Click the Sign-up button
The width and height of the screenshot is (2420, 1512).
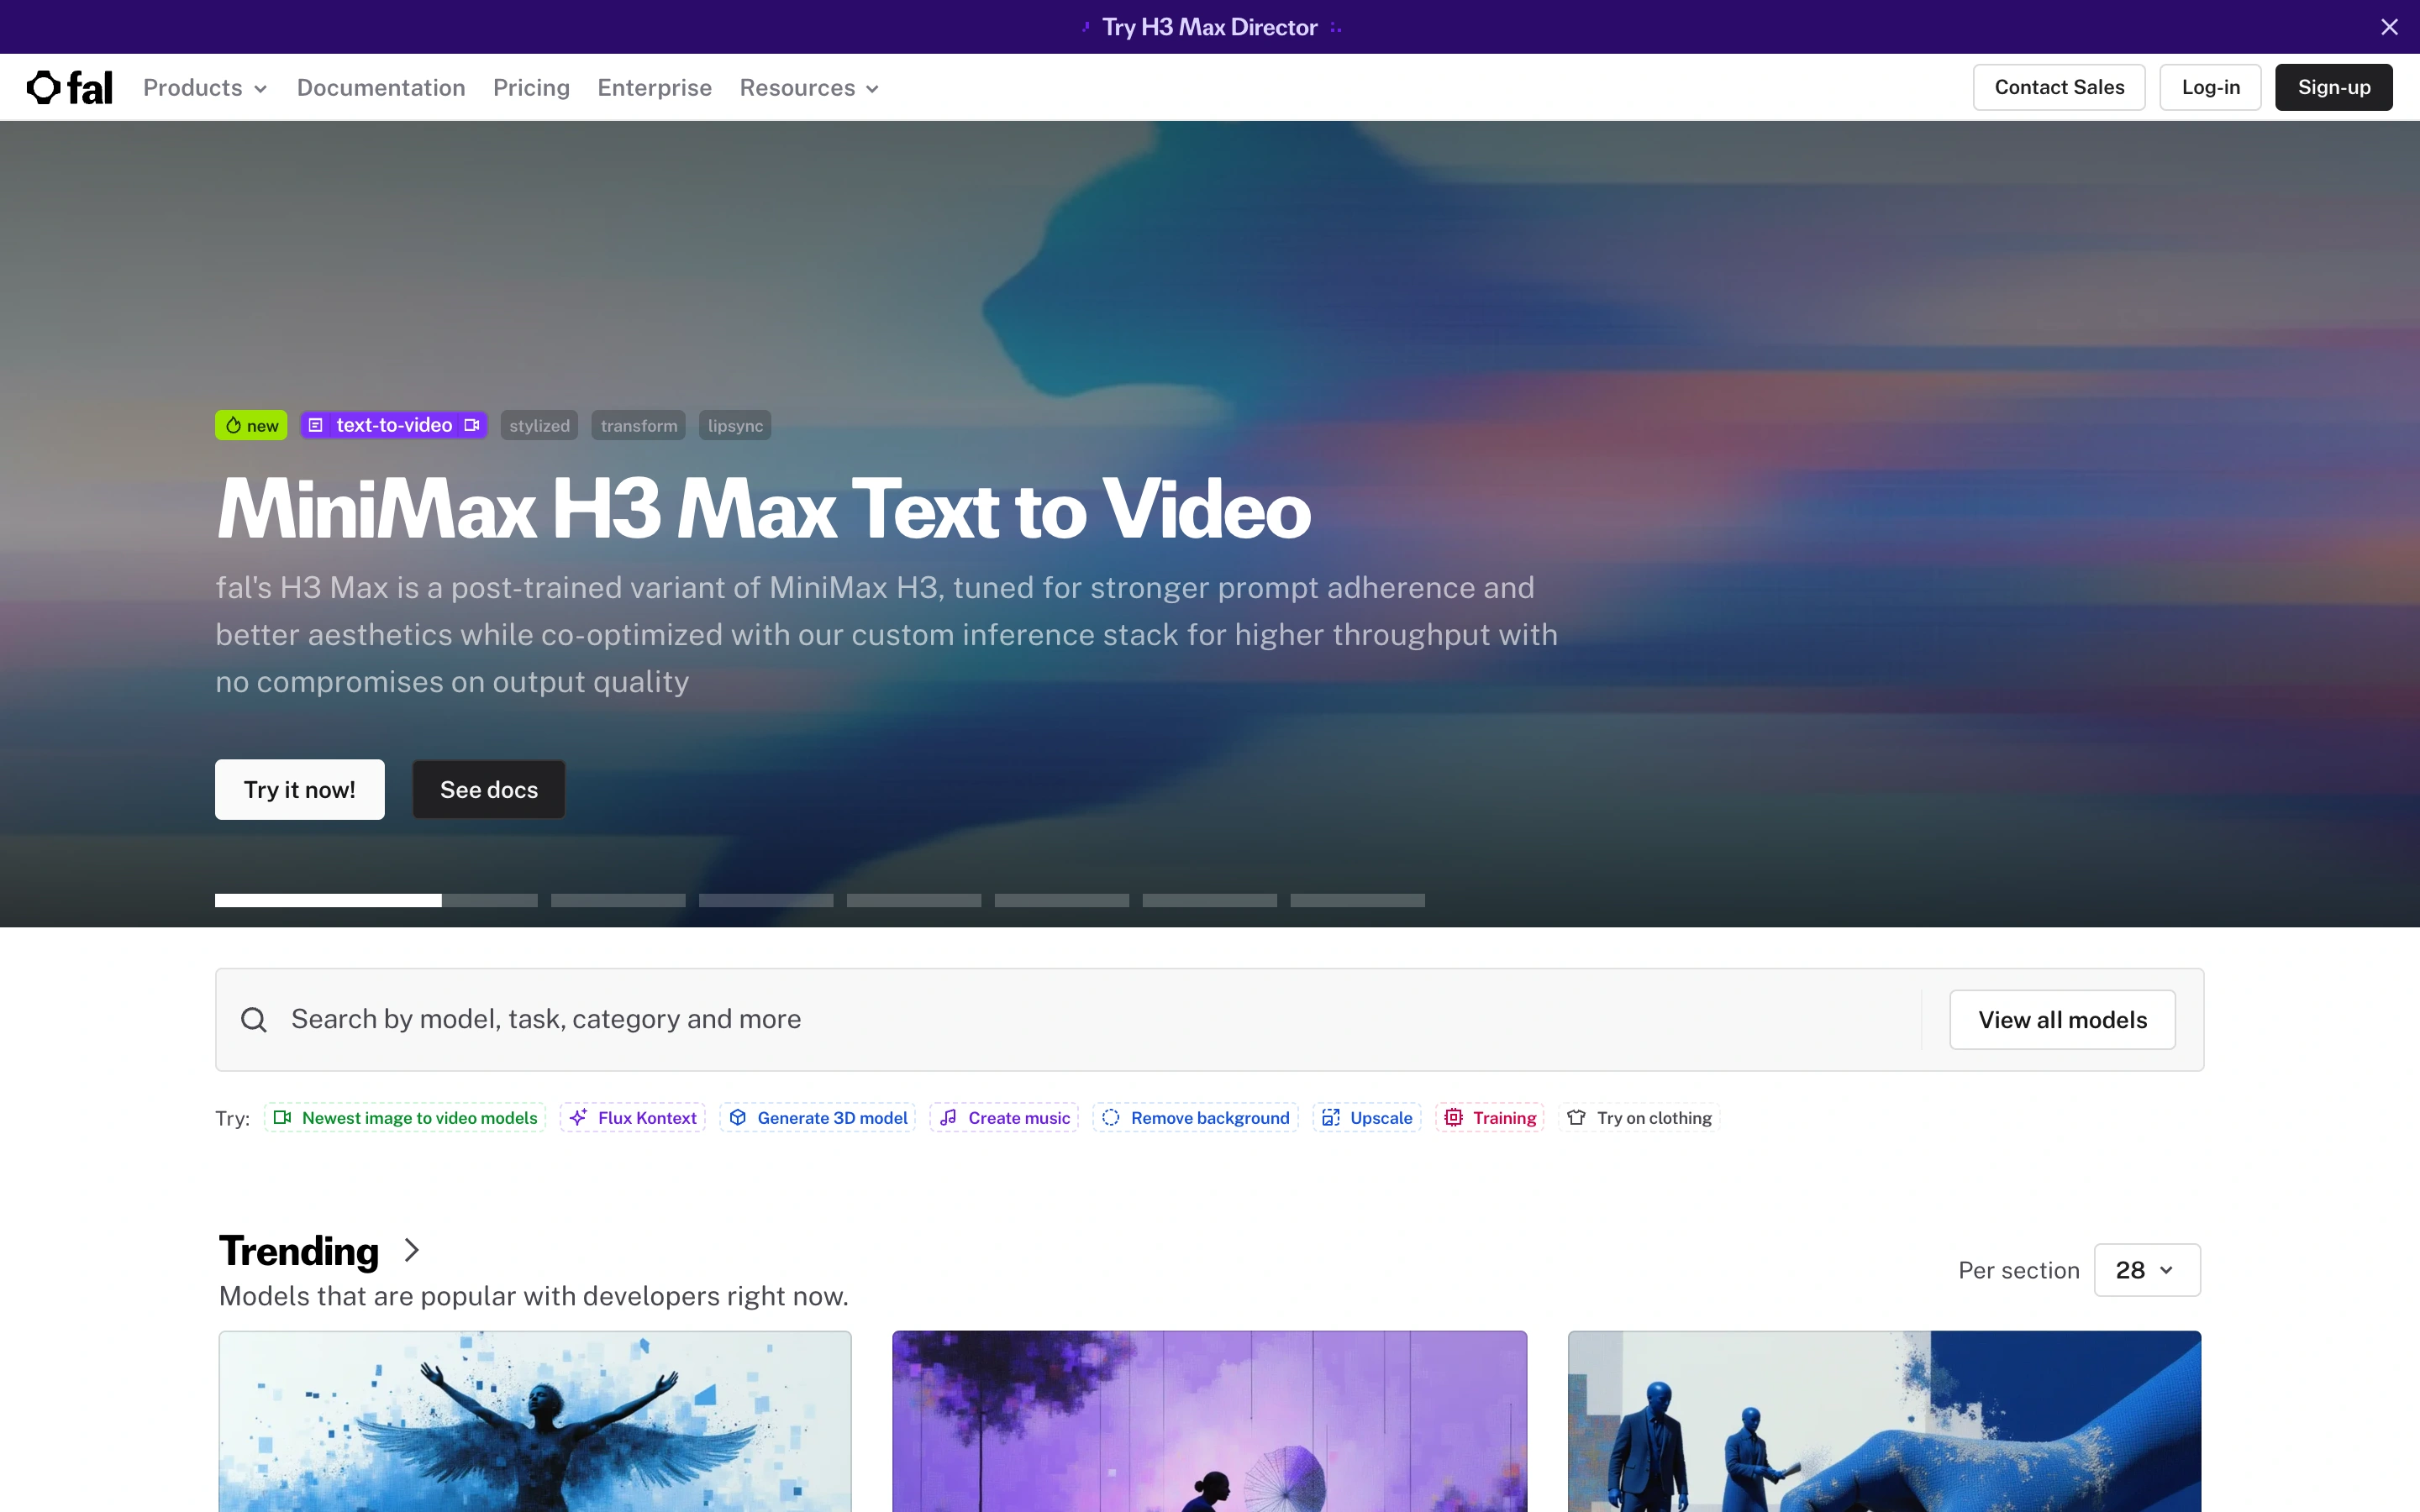2333,87
